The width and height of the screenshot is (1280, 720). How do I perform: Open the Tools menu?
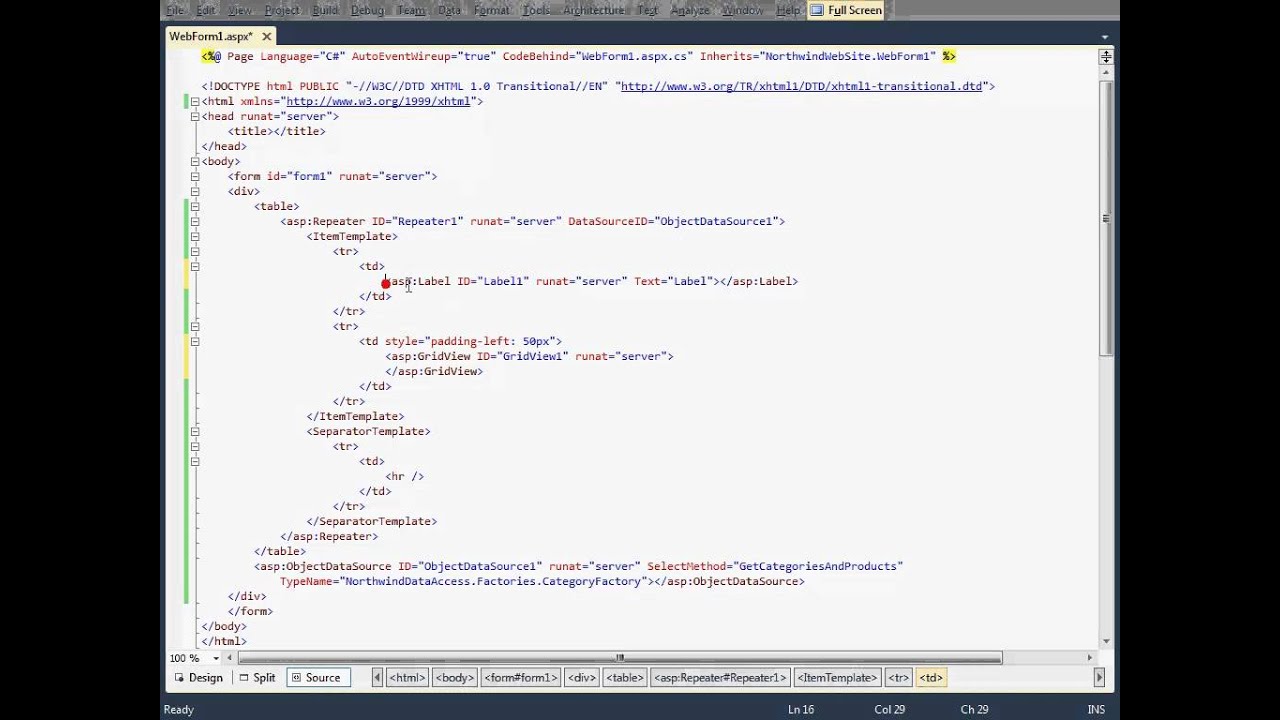coord(536,10)
